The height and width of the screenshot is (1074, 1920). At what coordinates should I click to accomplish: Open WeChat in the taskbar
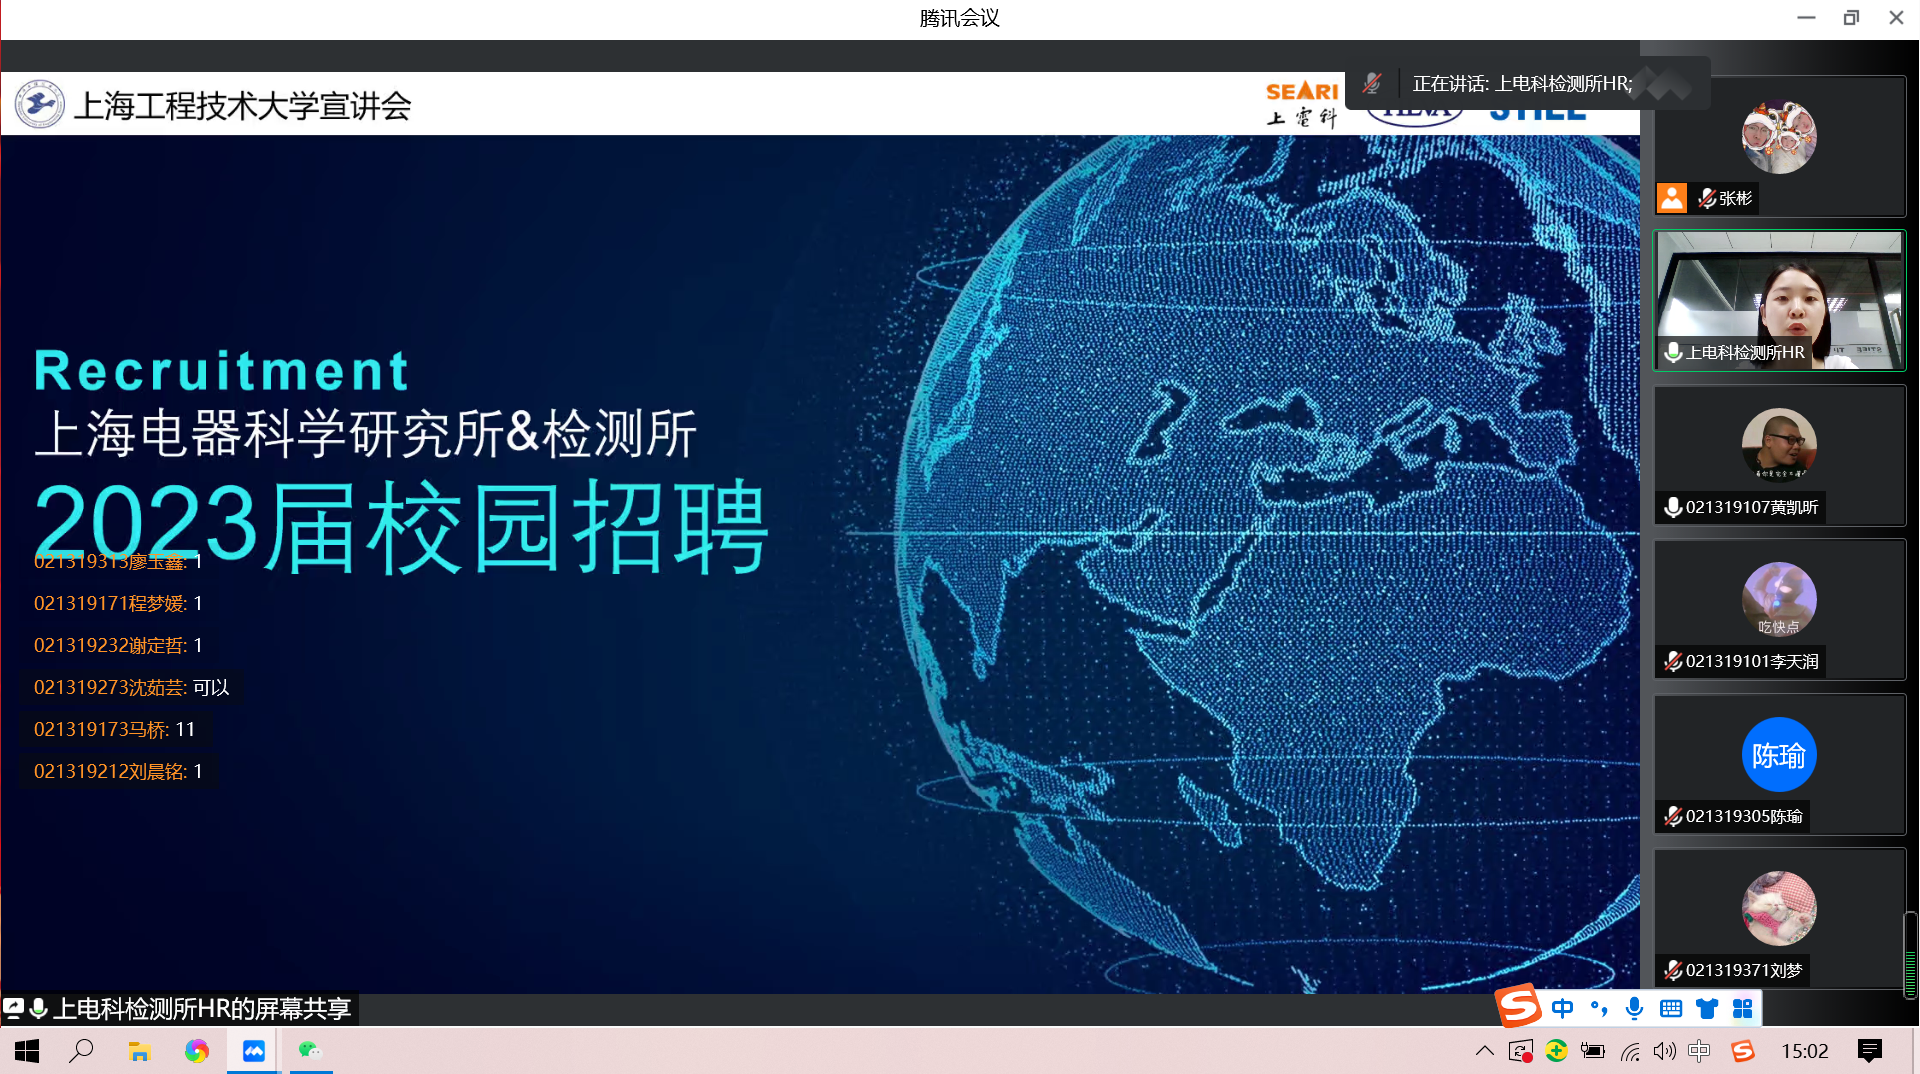[310, 1051]
